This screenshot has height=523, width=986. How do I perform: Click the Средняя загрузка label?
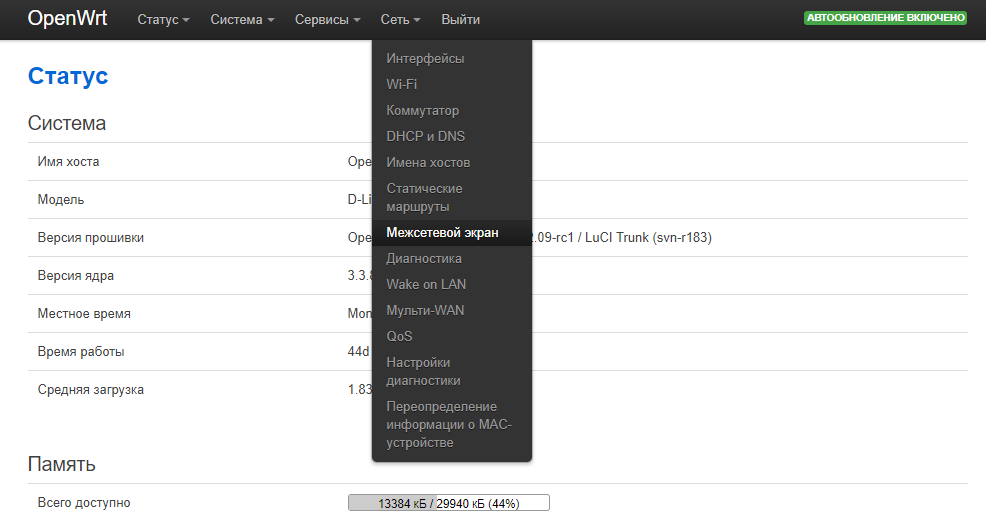pos(91,390)
